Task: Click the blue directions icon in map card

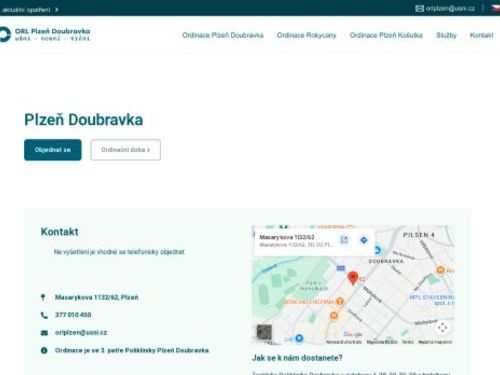Action: pyautogui.click(x=364, y=240)
